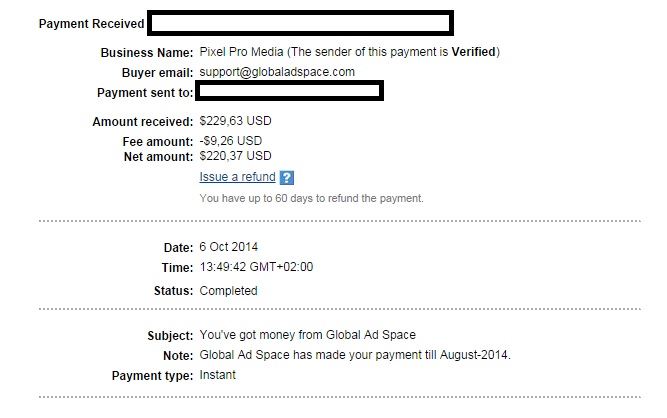
Task: Click the Payment Received heading
Action: tap(91, 23)
